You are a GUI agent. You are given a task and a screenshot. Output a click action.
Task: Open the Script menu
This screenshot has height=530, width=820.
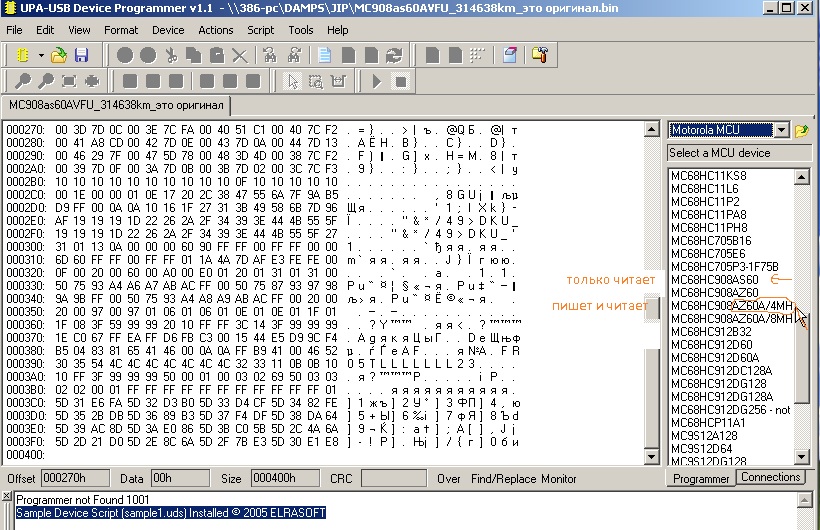(x=260, y=30)
